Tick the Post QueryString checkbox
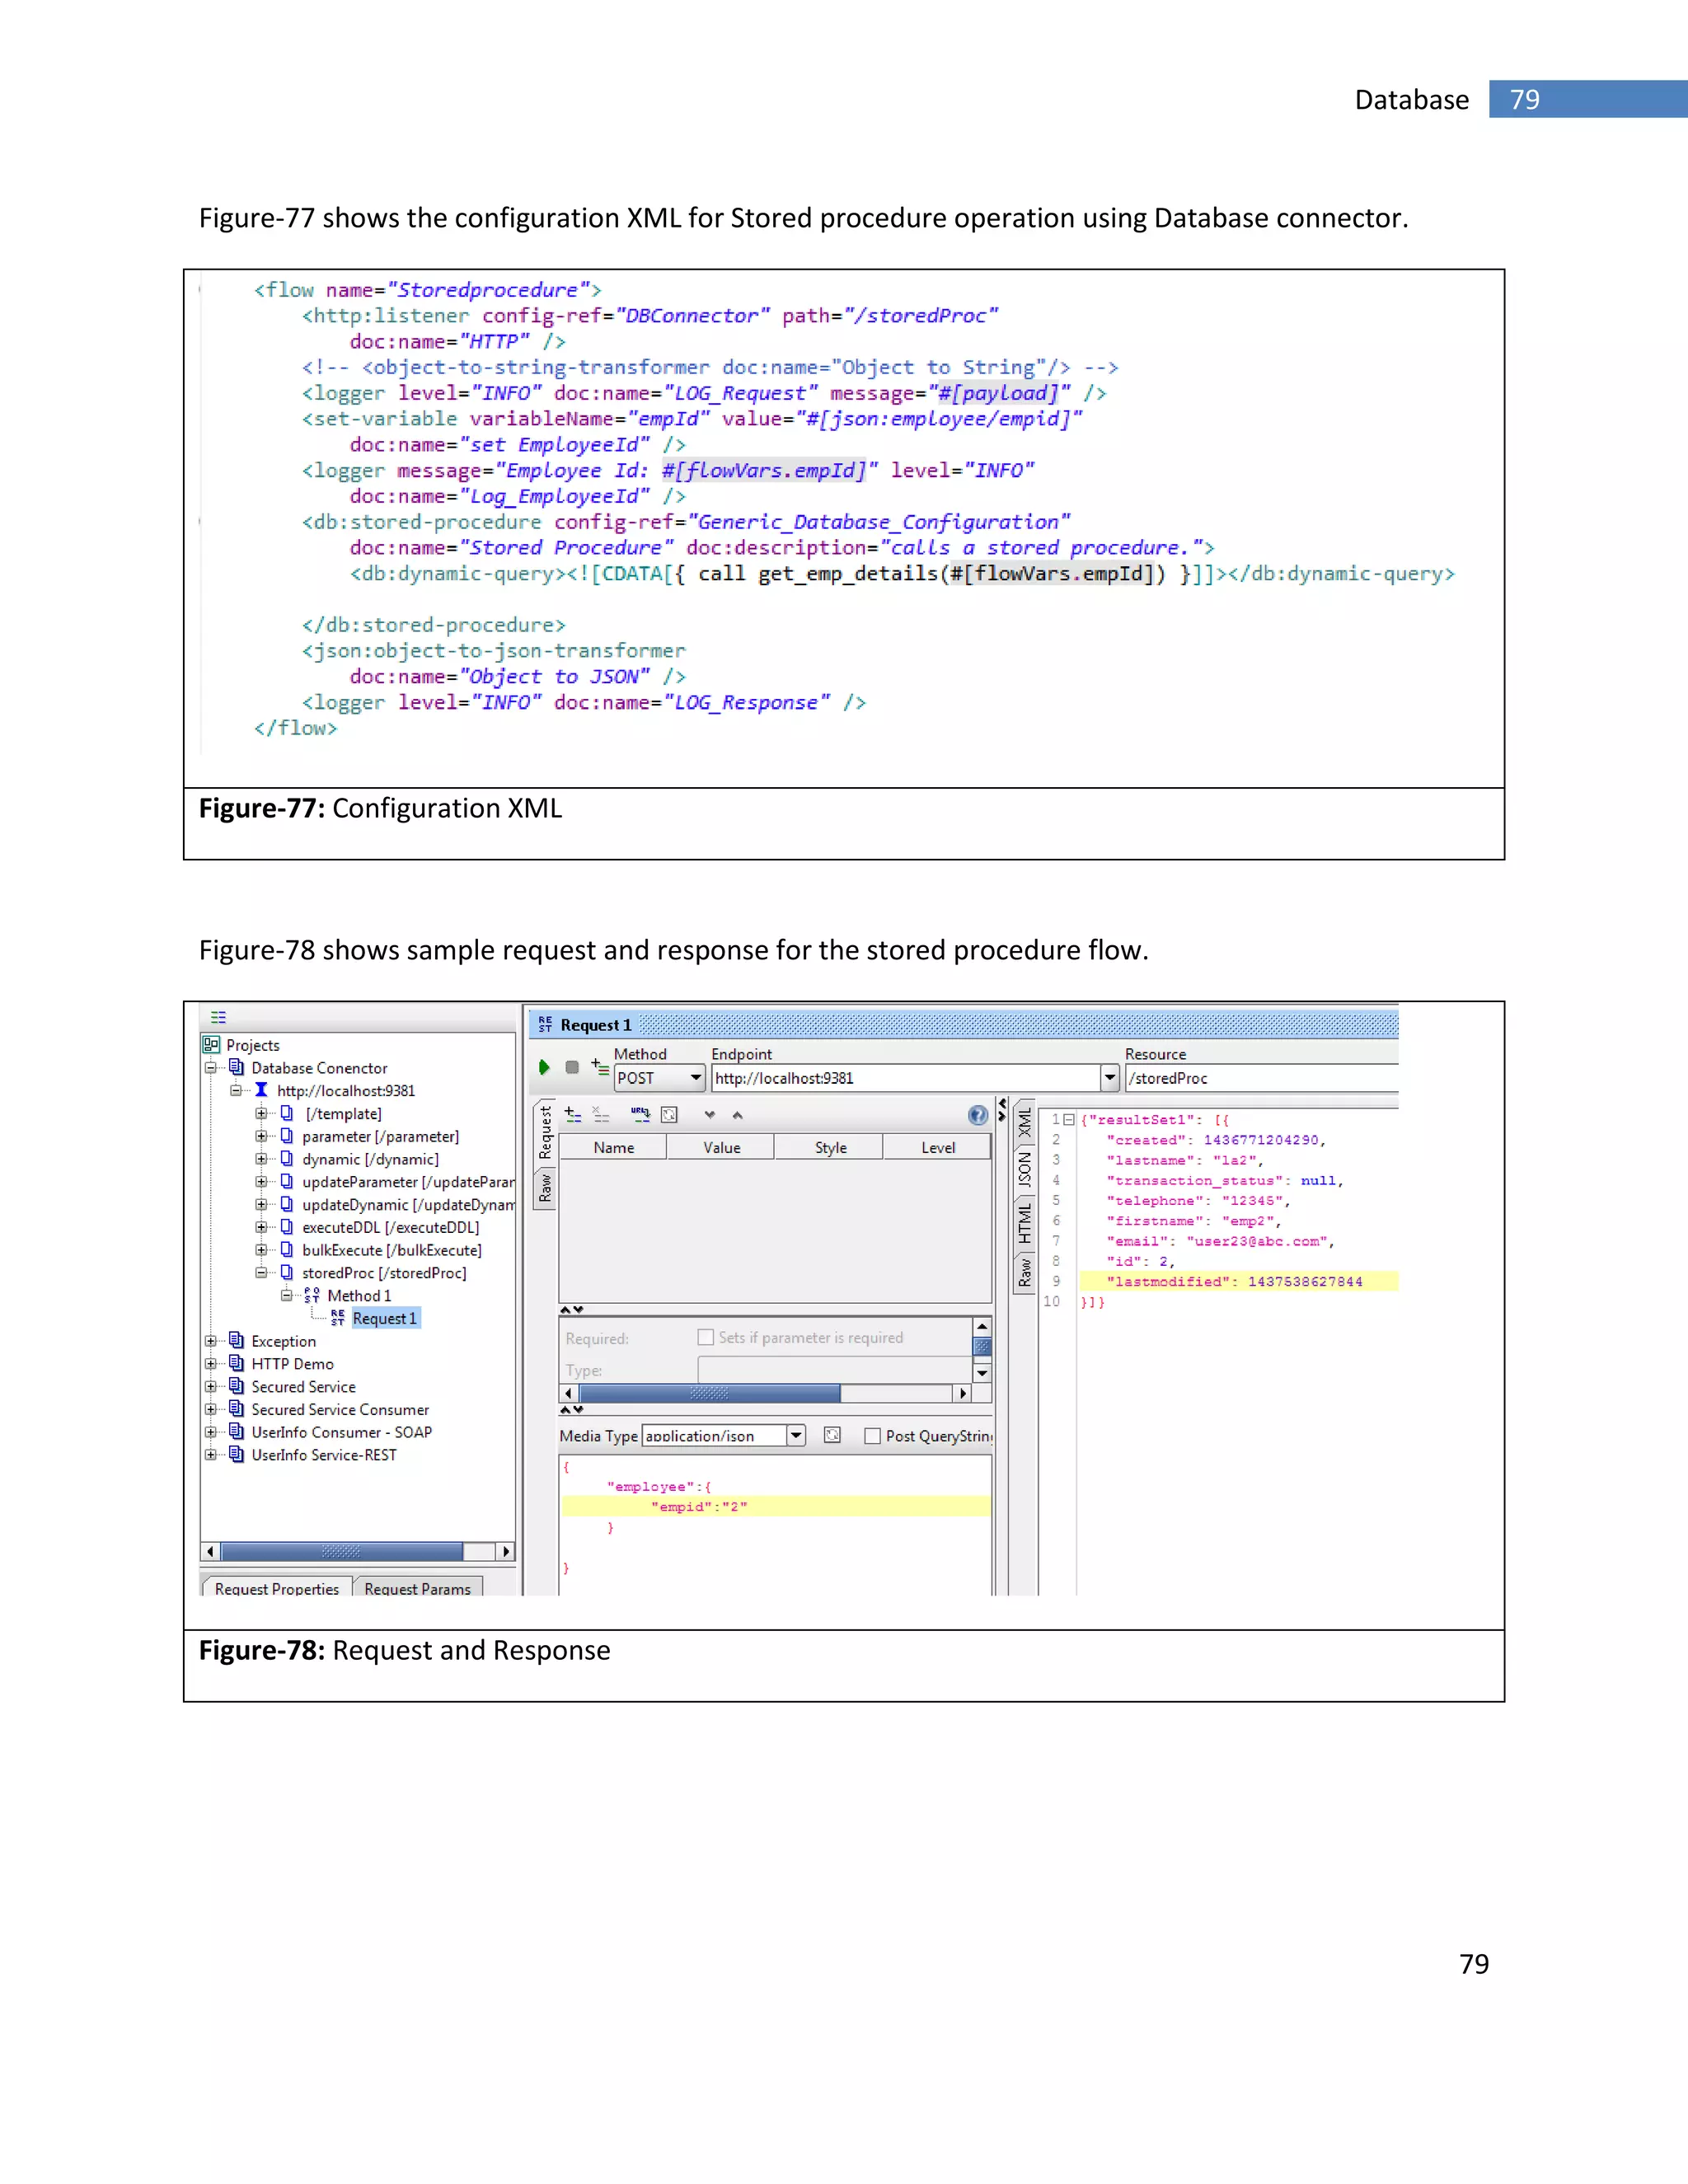The height and width of the screenshot is (2184, 1688). [872, 1436]
